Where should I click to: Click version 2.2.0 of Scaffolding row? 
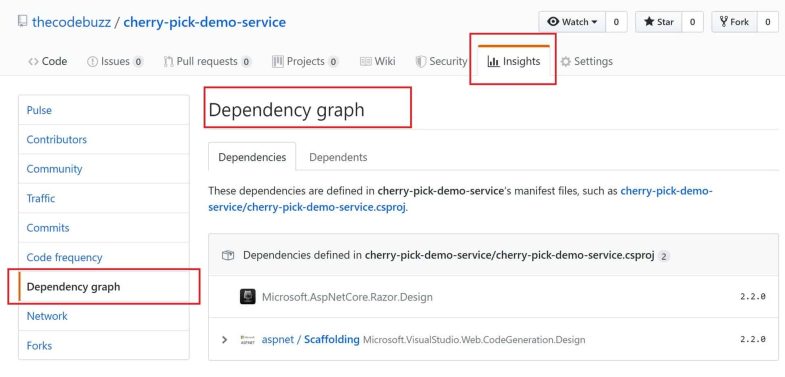coord(752,339)
